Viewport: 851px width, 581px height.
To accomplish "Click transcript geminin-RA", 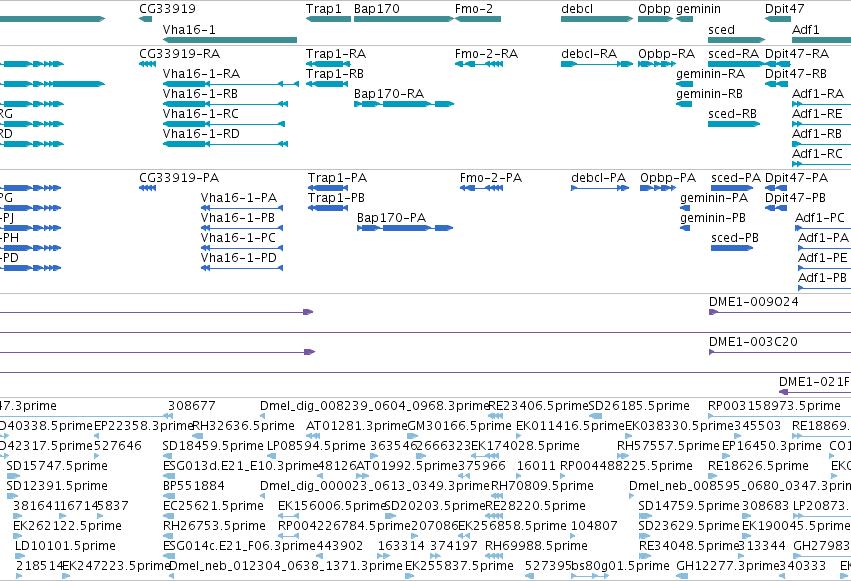I will click(x=684, y=84).
